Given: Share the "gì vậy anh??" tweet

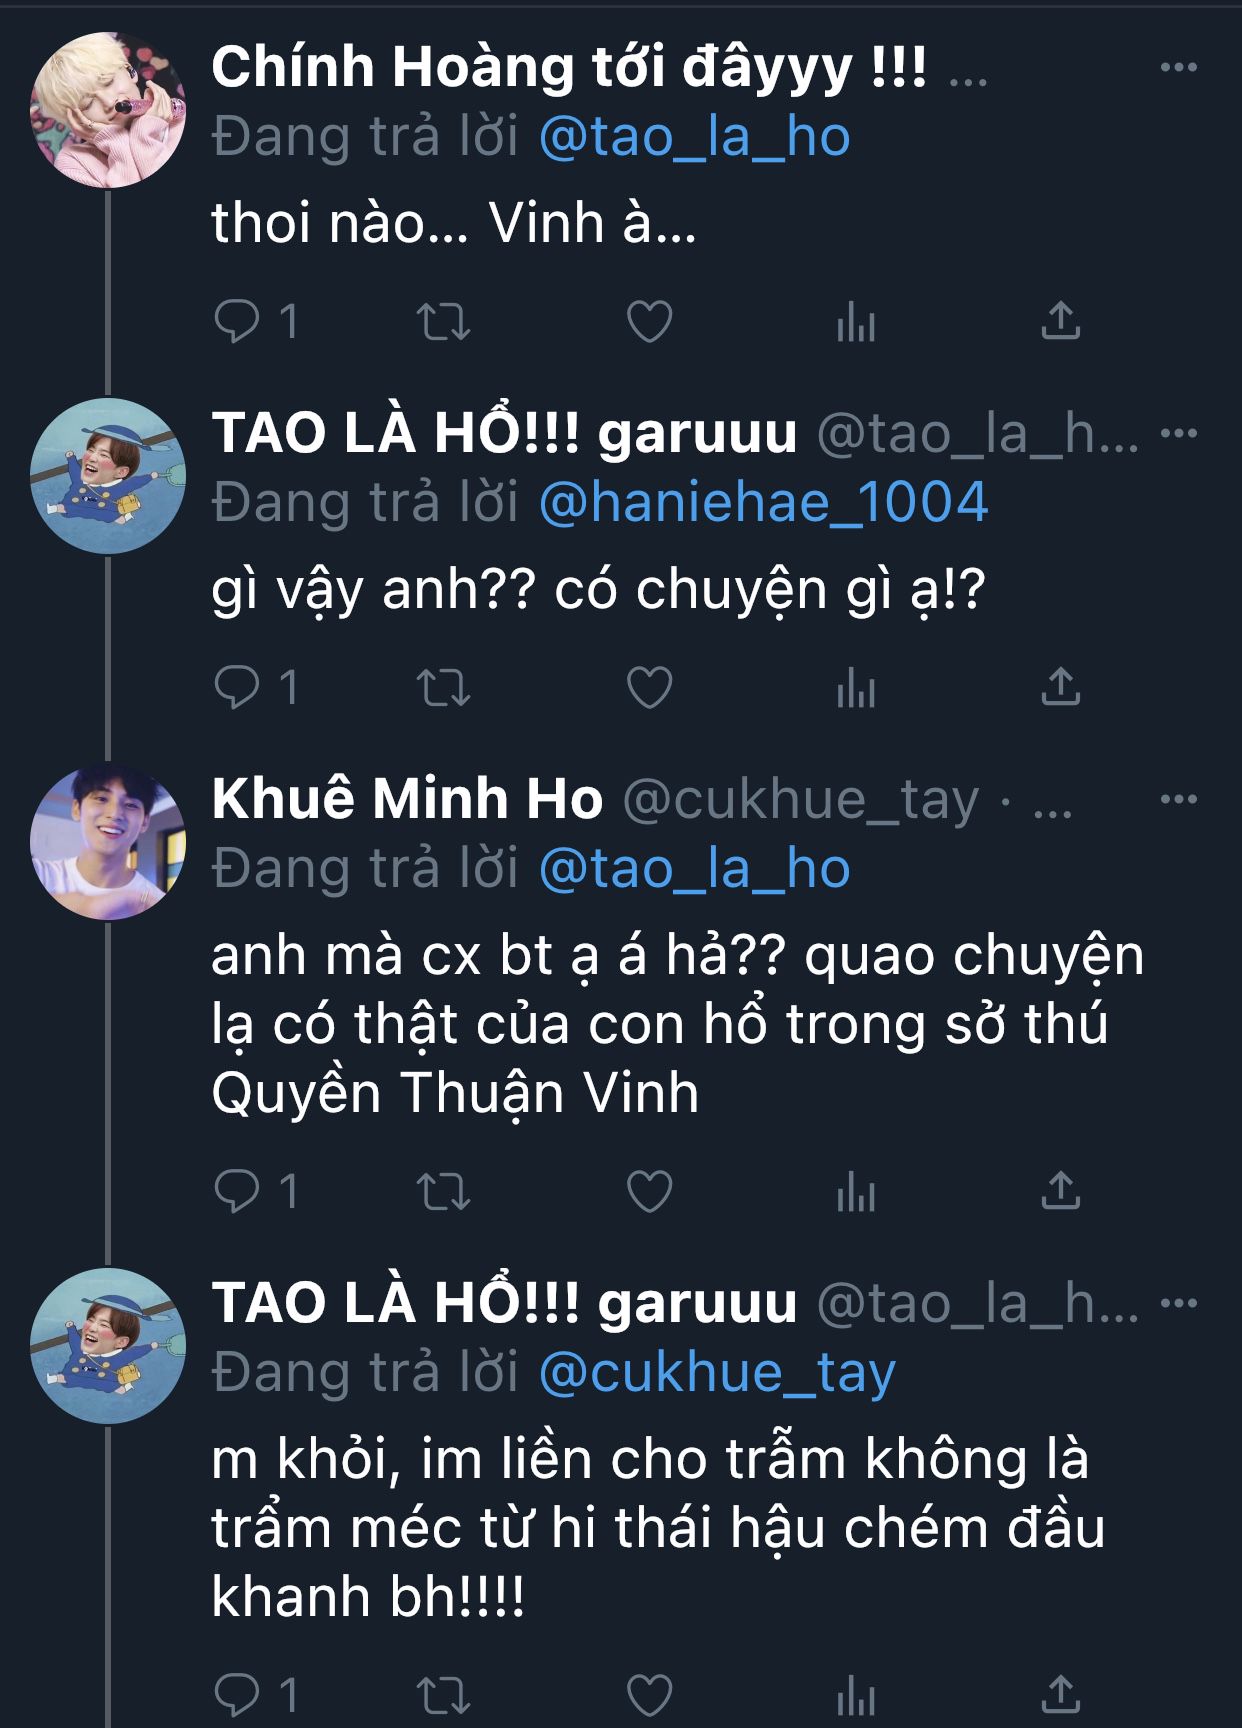Looking at the screenshot, I should (1061, 686).
